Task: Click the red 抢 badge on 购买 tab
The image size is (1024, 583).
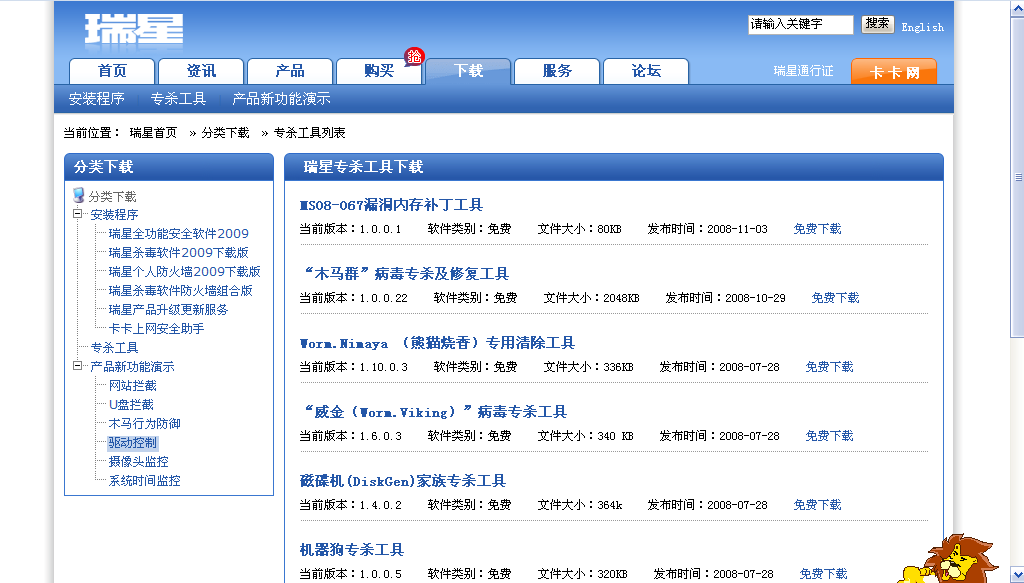Action: pyautogui.click(x=414, y=57)
